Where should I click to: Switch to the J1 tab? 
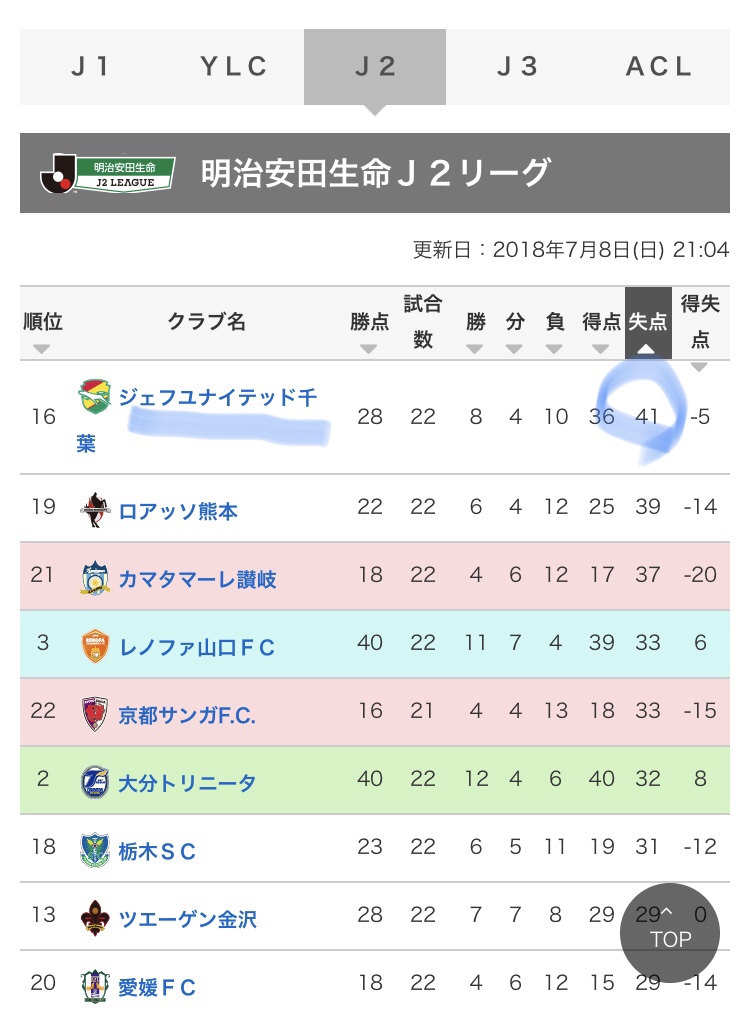click(x=91, y=67)
